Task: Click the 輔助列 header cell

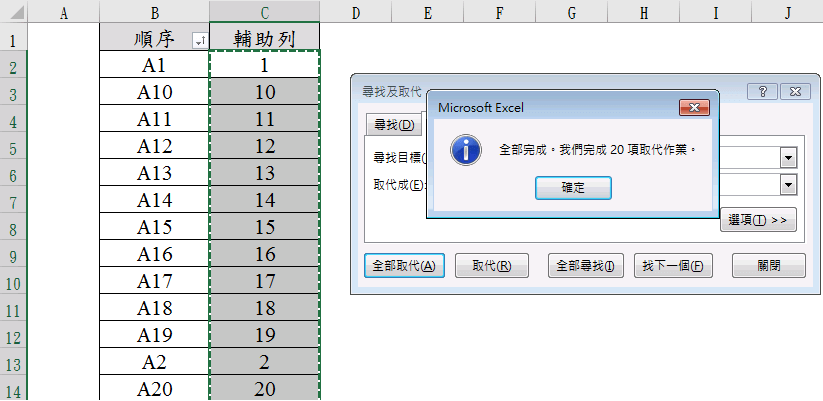Action: pos(264,39)
